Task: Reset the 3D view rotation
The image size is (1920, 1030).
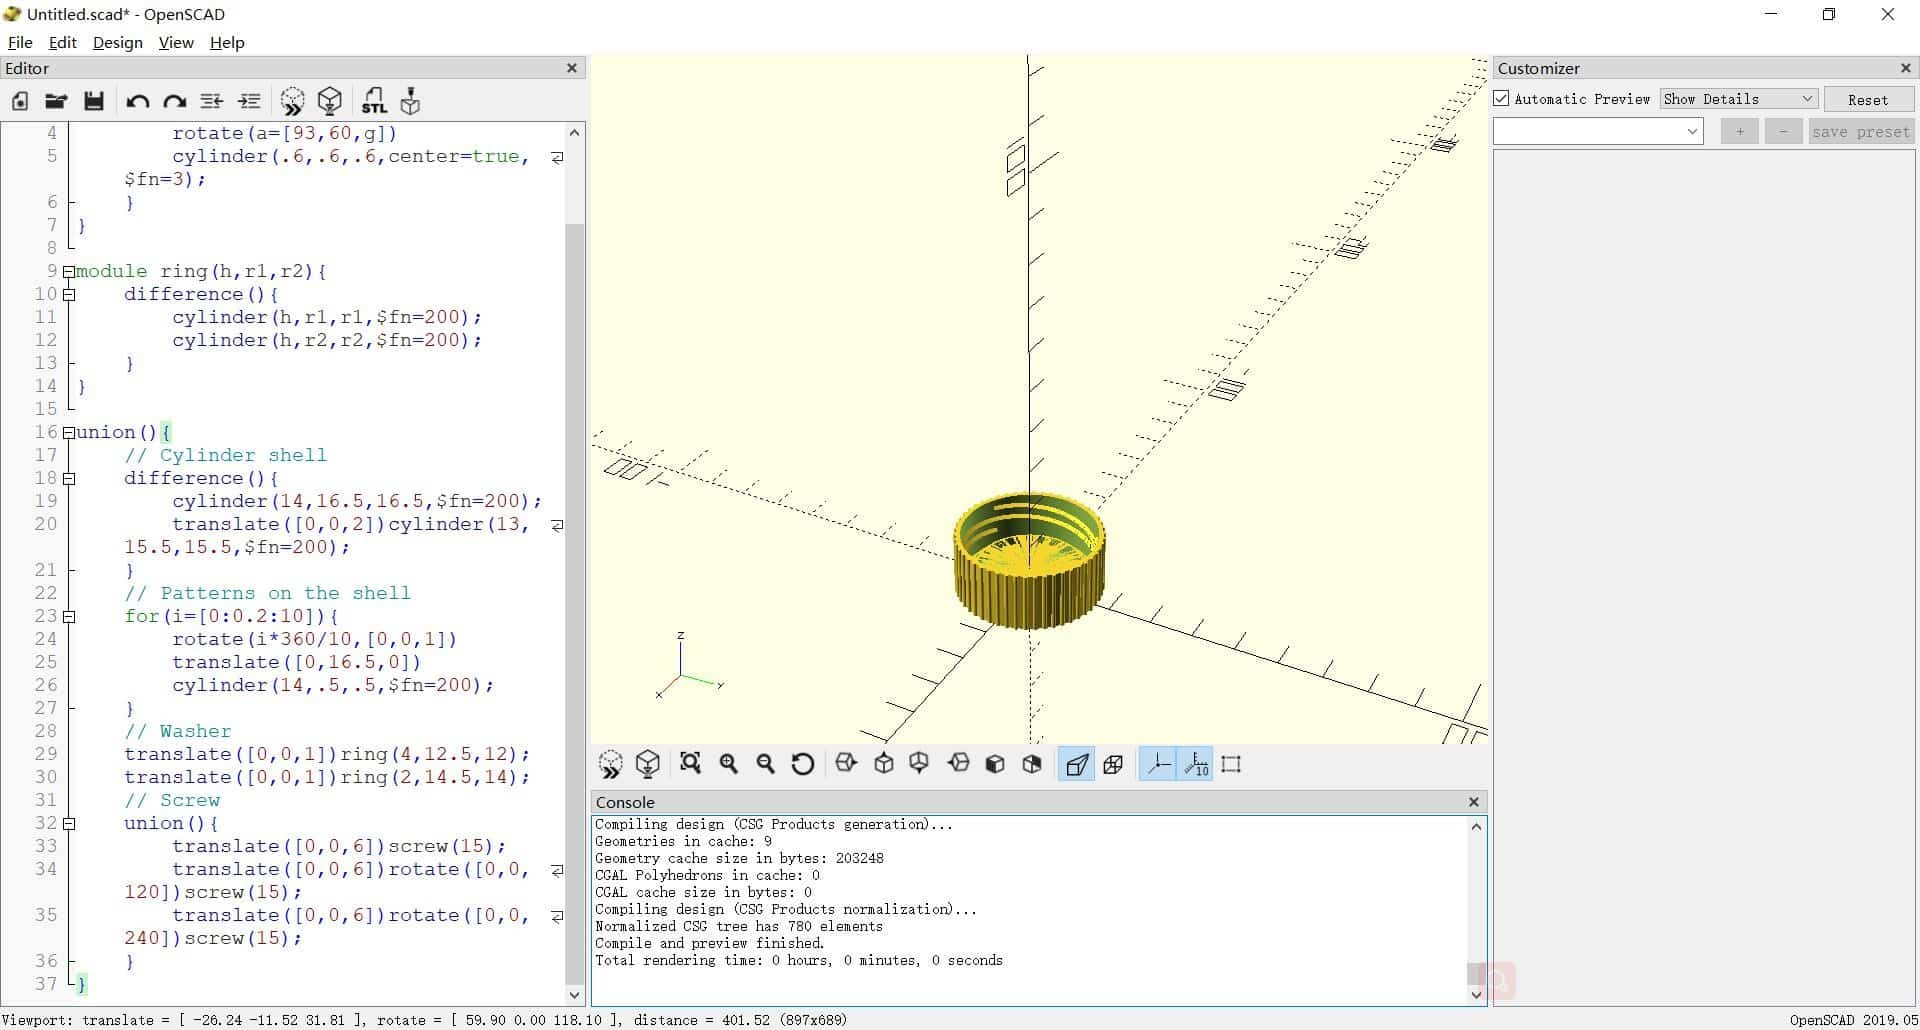Action: (802, 764)
